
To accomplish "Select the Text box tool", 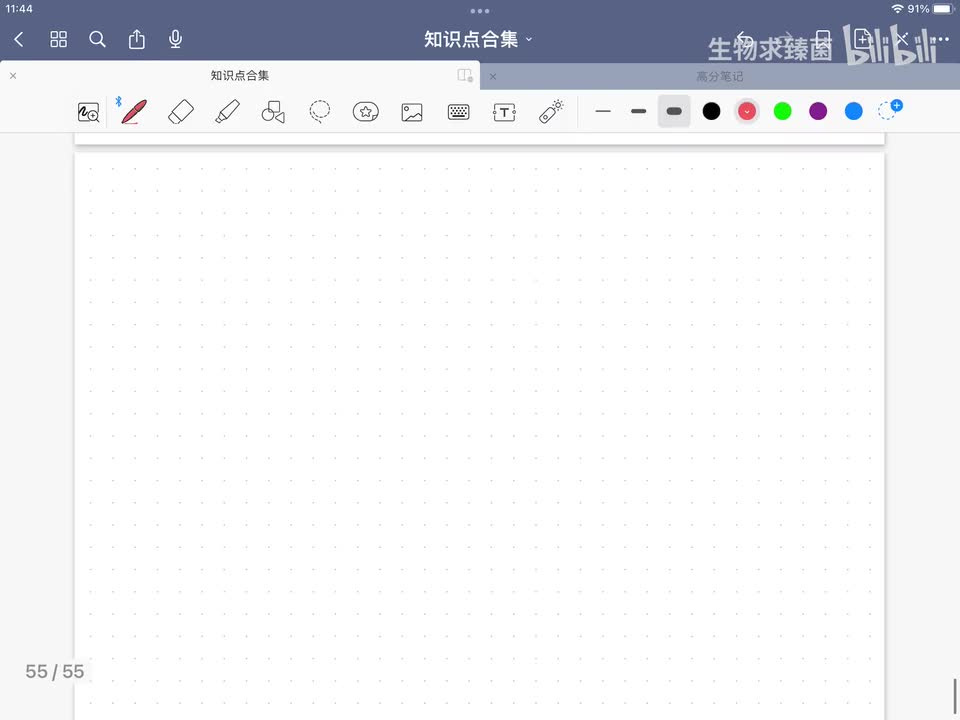I will coord(504,112).
